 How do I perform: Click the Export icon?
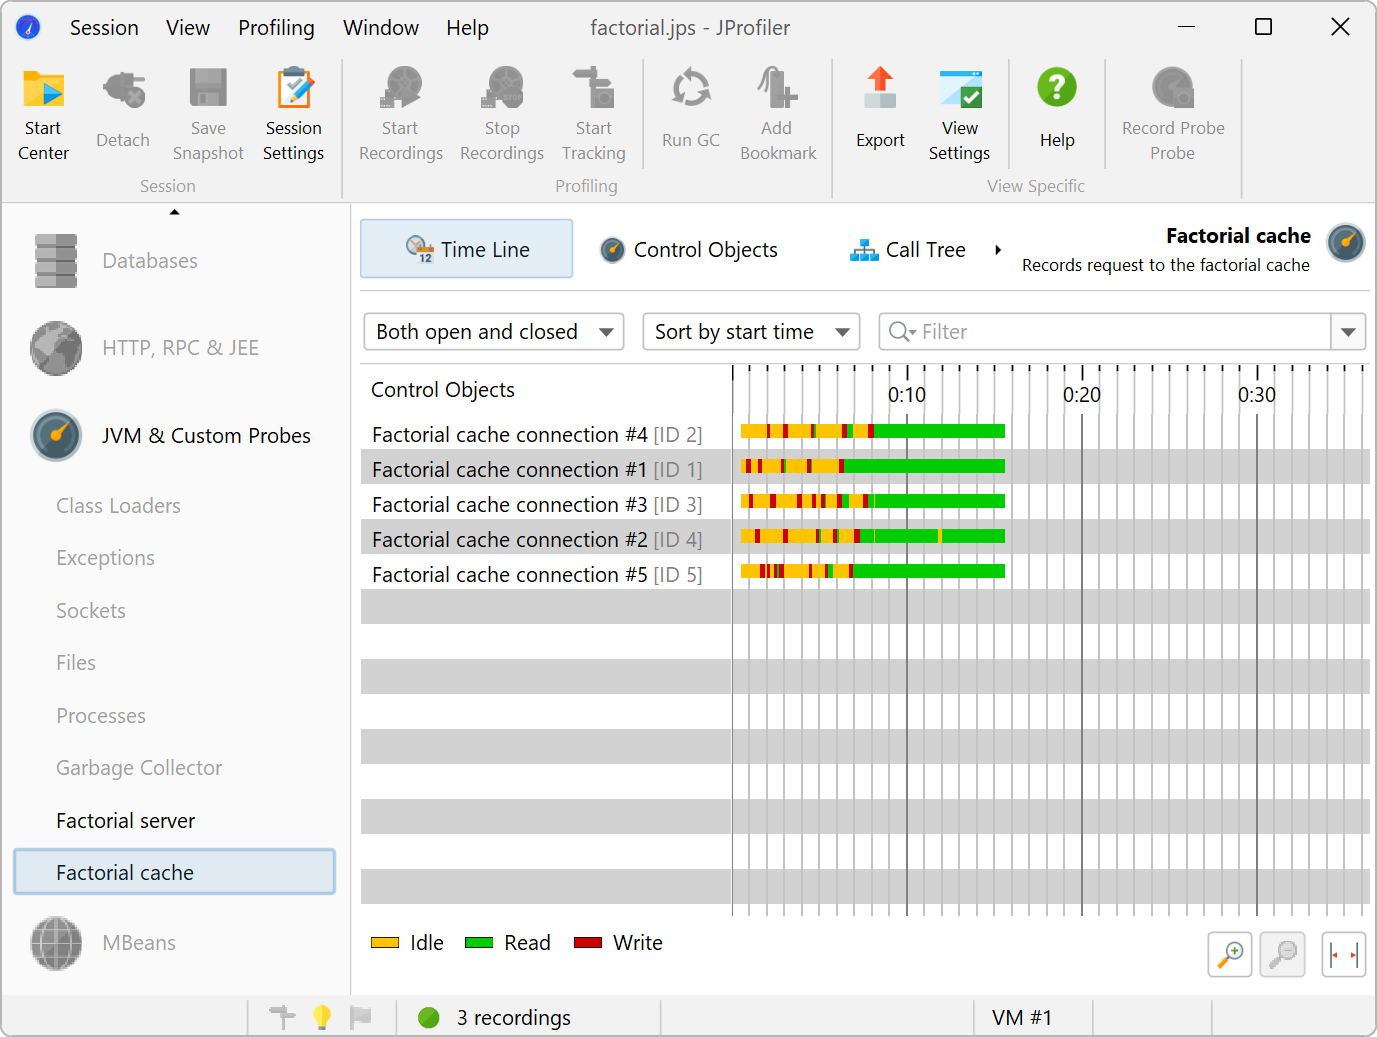tap(880, 88)
